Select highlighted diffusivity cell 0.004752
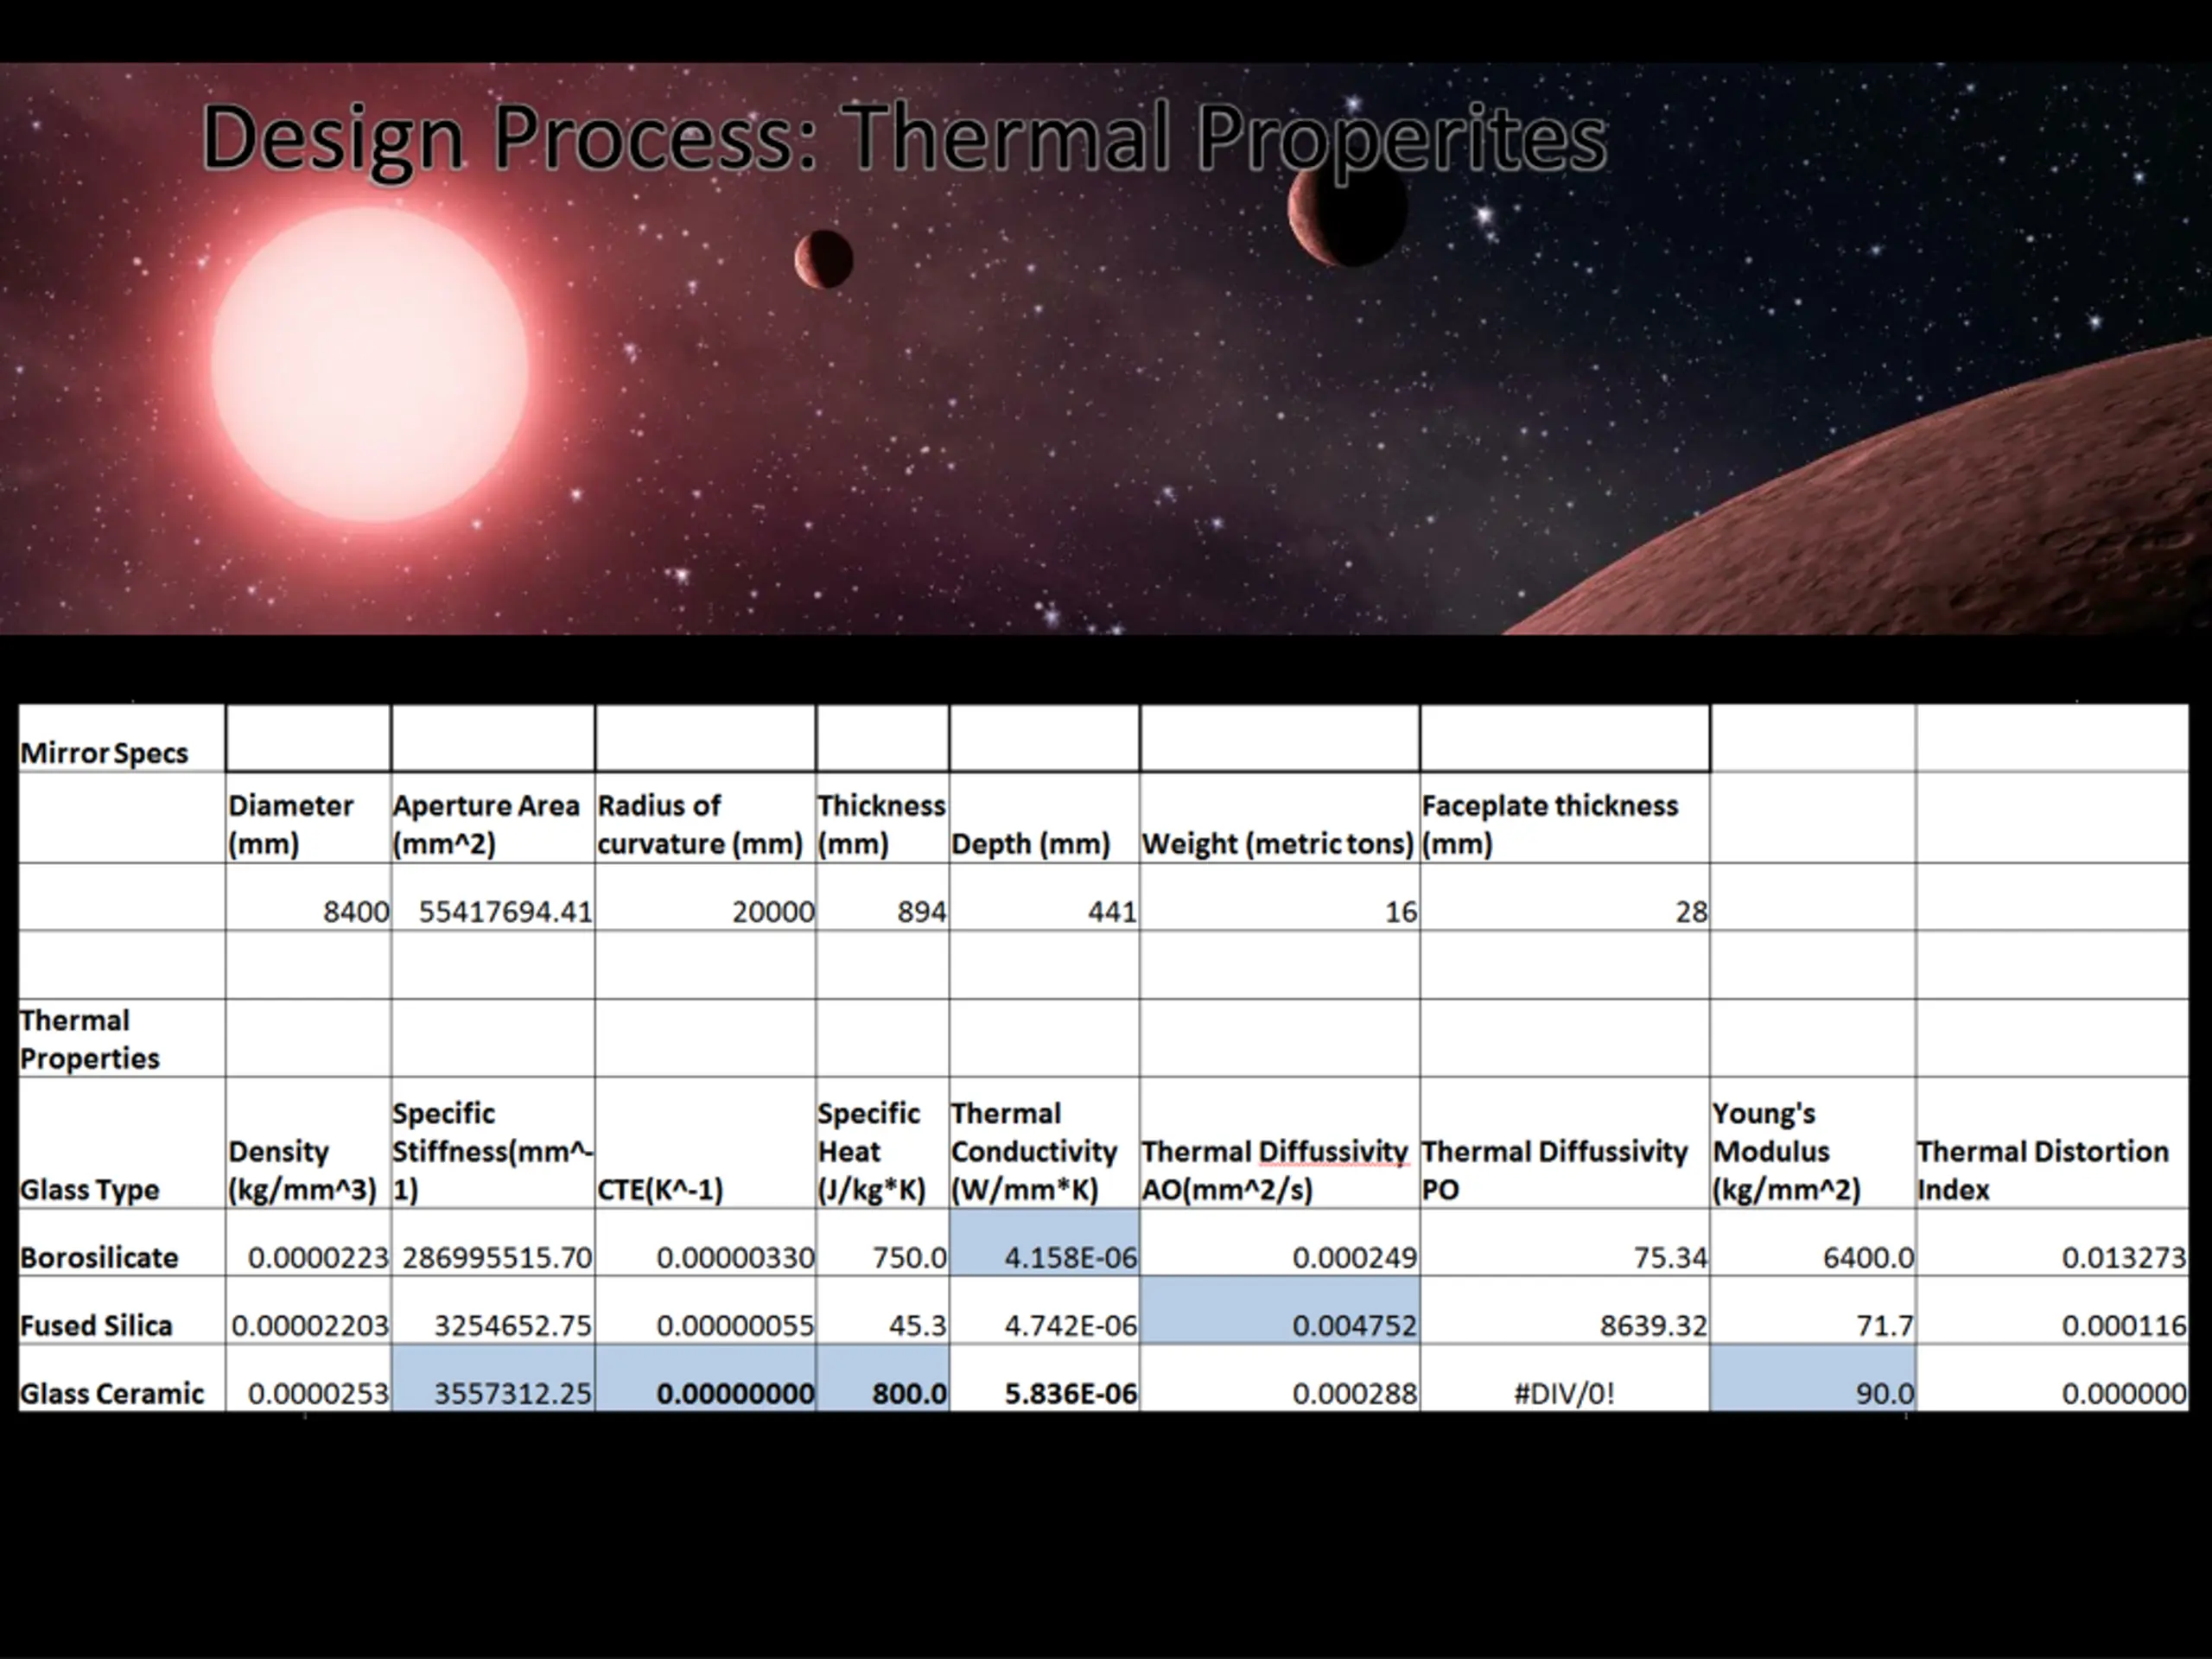The width and height of the screenshot is (2212, 1659). pos(1279,1310)
